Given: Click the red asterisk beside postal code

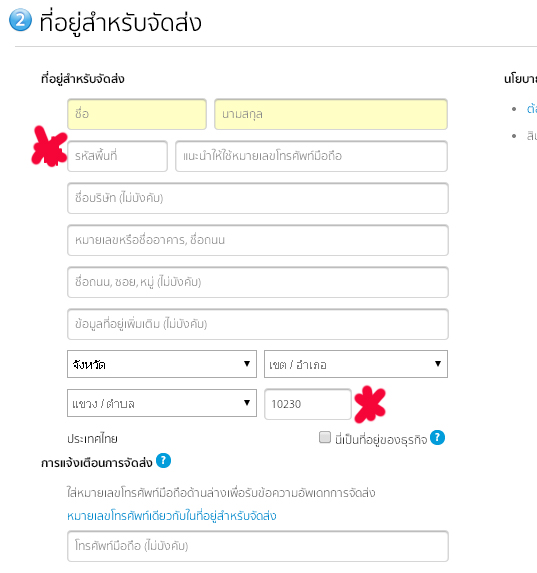Looking at the screenshot, I should point(370,404).
